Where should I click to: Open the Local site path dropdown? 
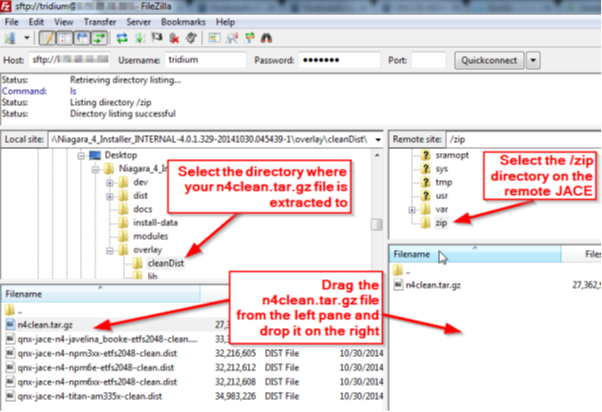pos(375,137)
